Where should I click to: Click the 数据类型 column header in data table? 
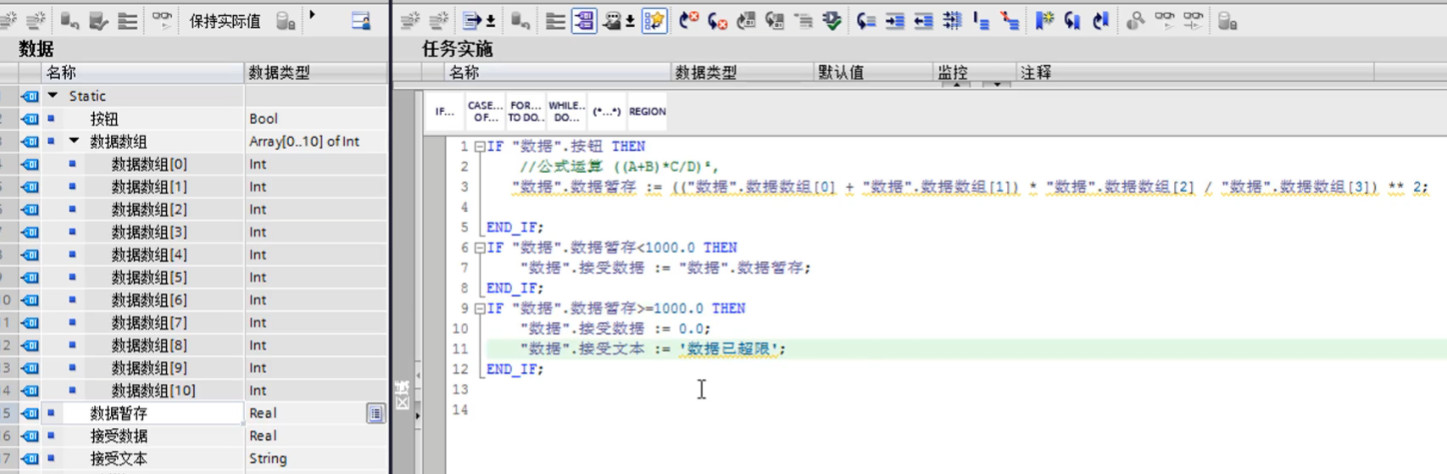pos(315,73)
